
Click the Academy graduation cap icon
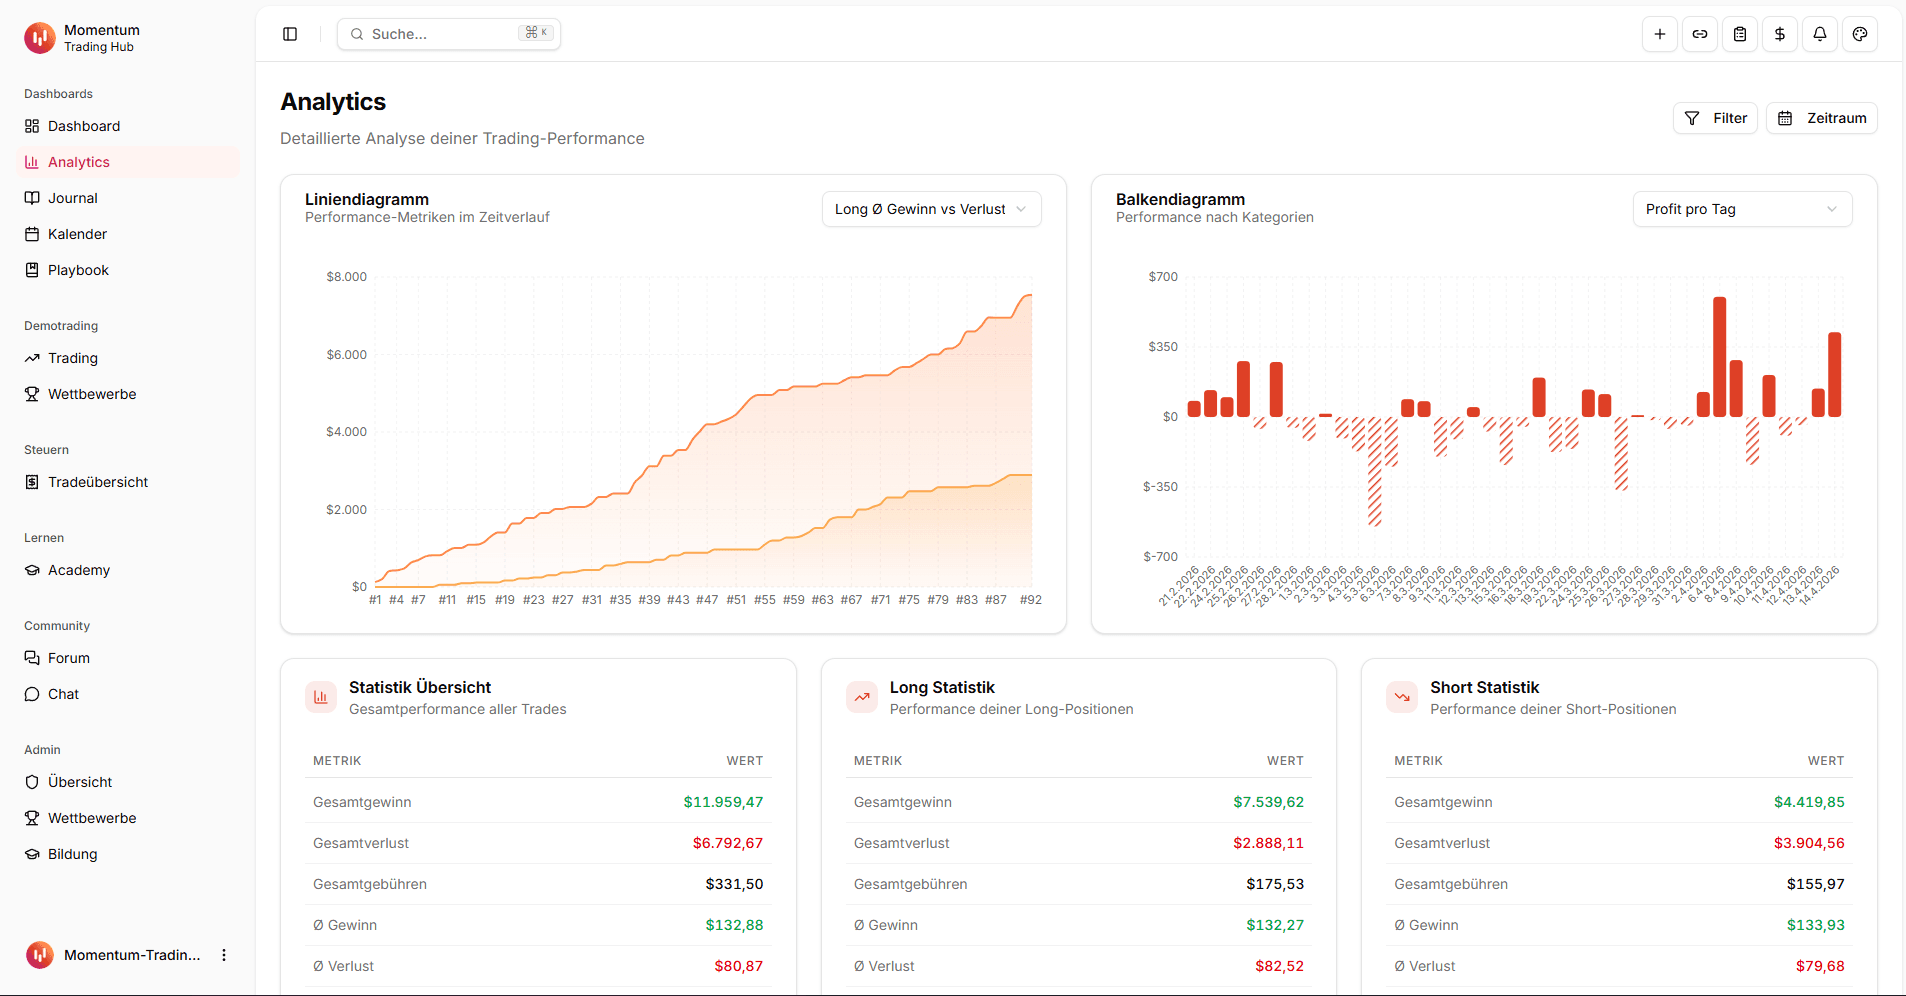[32, 570]
